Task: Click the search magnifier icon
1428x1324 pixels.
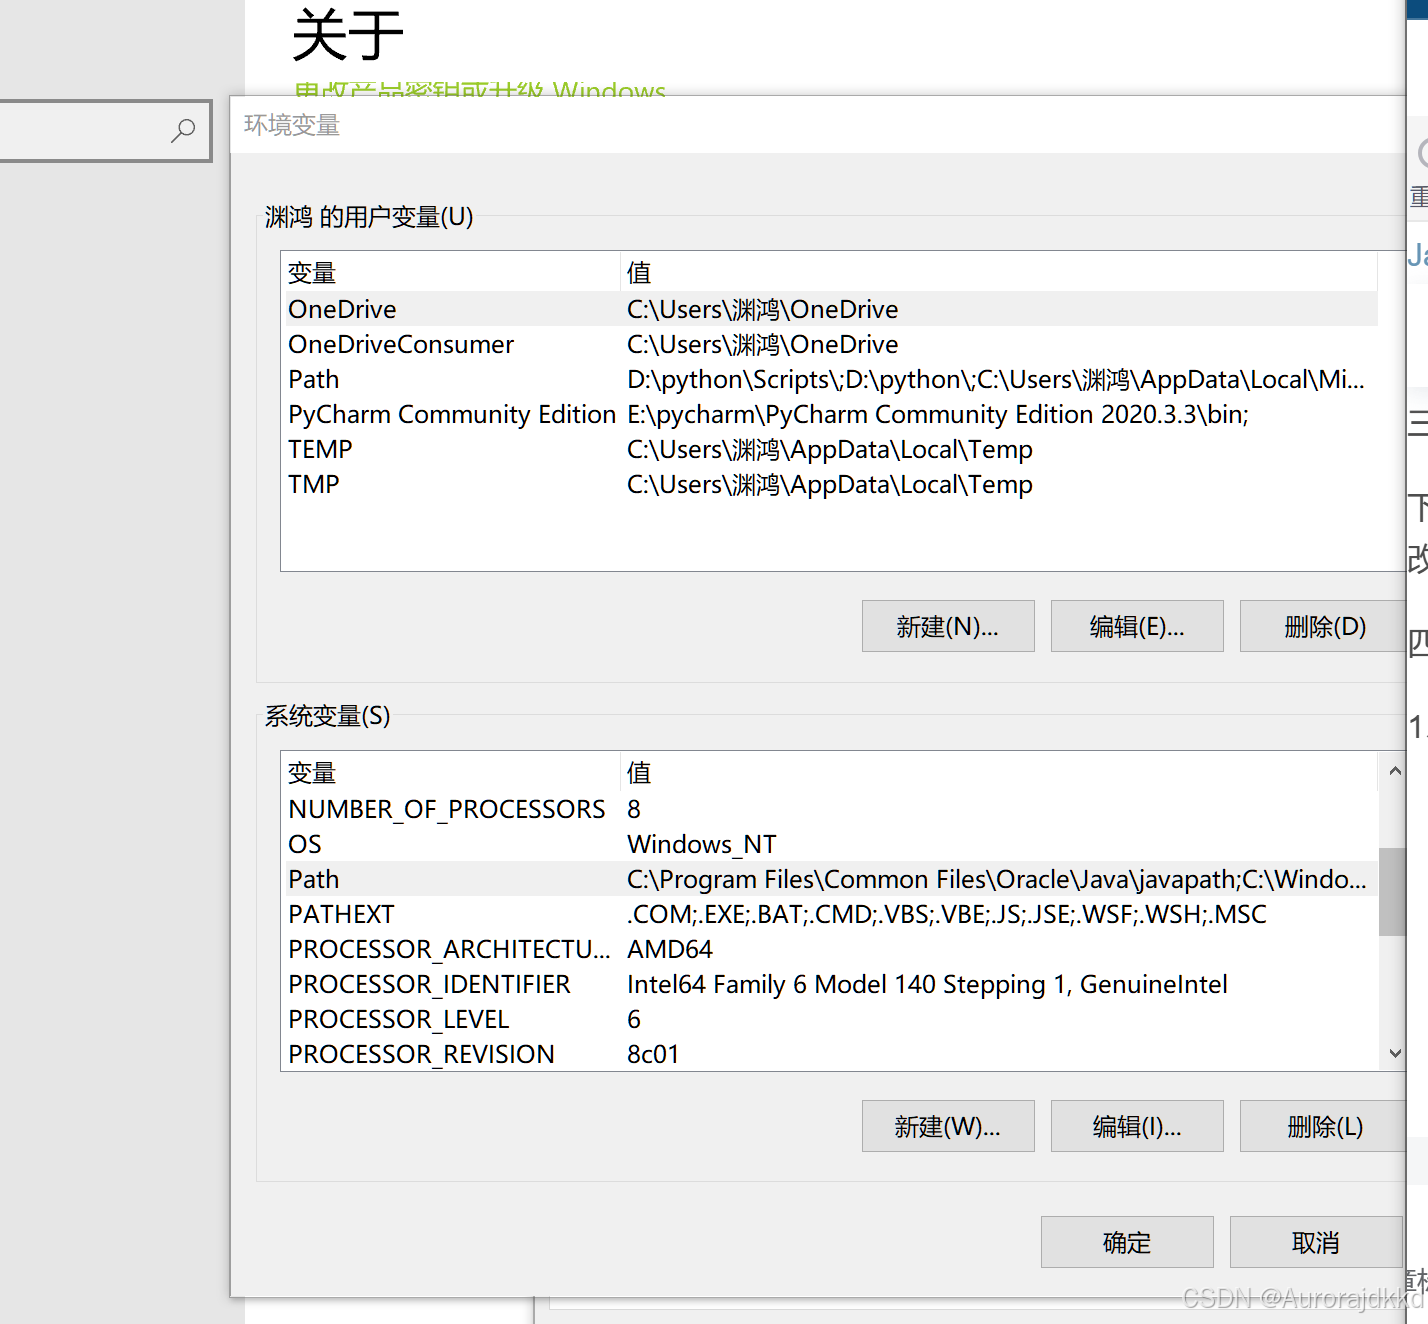Action: (x=183, y=130)
